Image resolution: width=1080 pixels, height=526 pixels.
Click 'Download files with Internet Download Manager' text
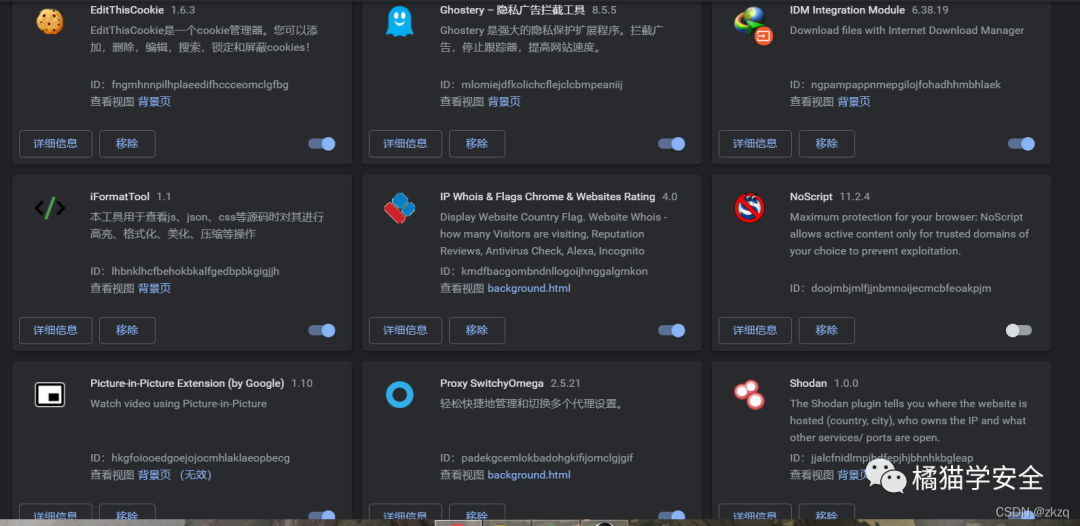[907, 30]
